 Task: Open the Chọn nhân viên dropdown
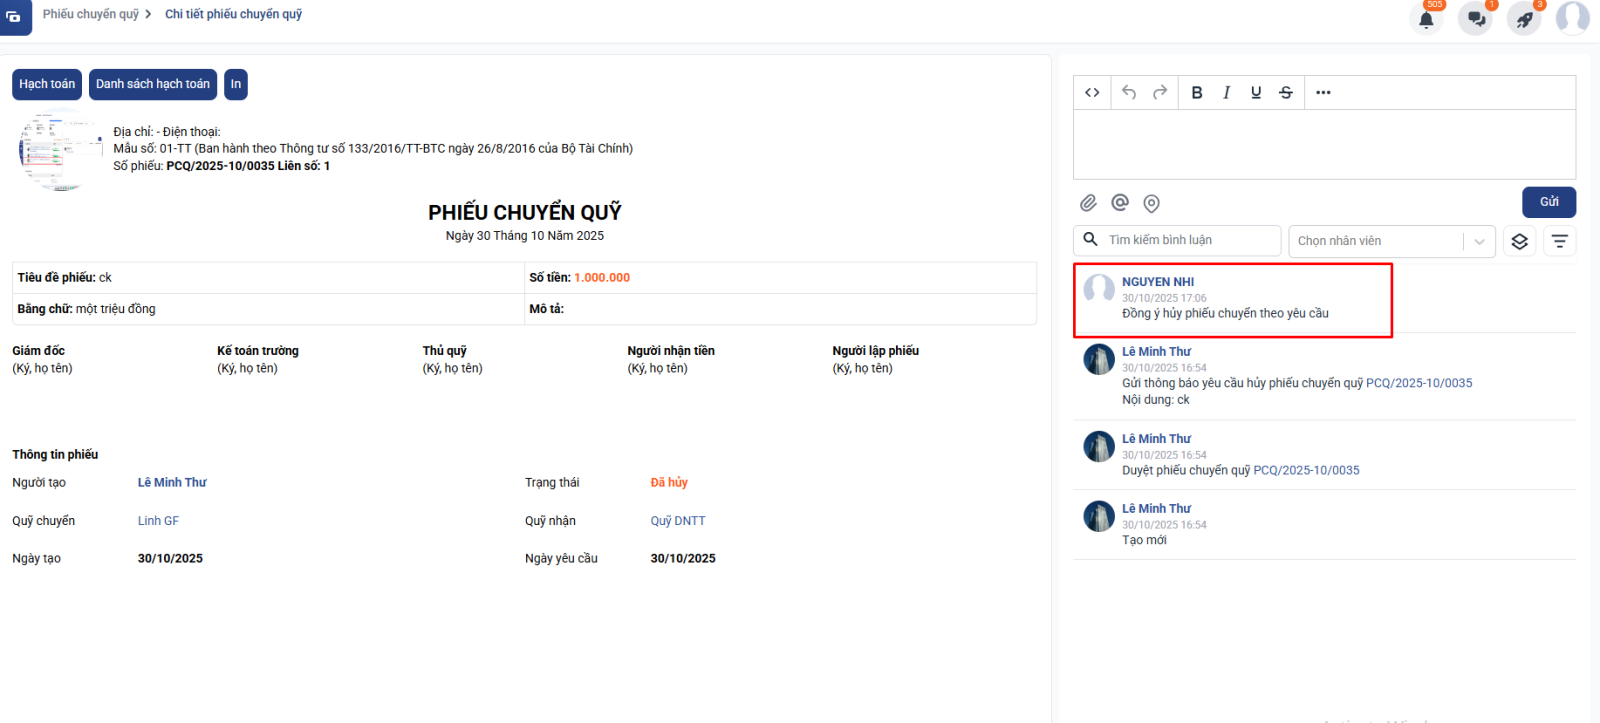(1391, 241)
